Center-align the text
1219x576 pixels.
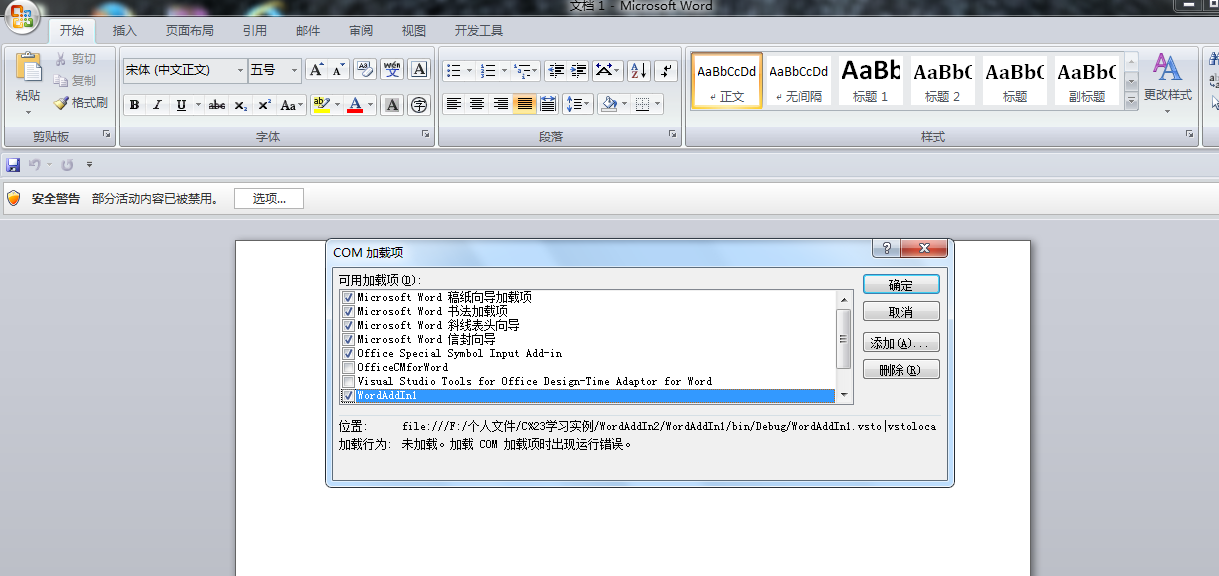pyautogui.click(x=477, y=104)
